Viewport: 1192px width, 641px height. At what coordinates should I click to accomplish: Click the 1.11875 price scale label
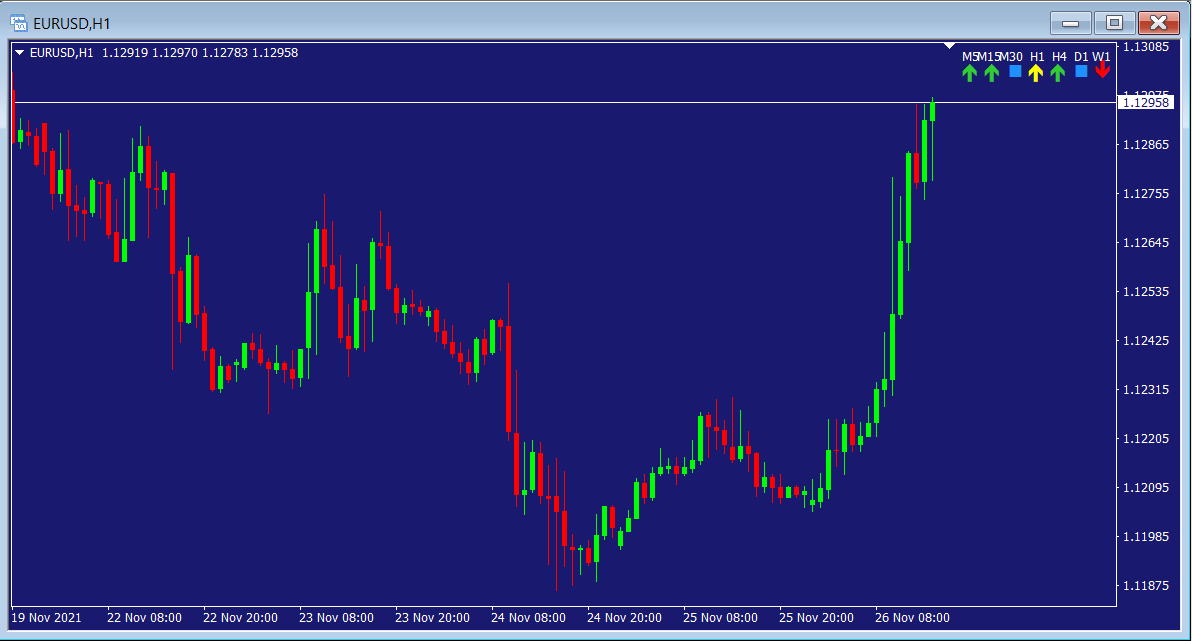point(1146,586)
